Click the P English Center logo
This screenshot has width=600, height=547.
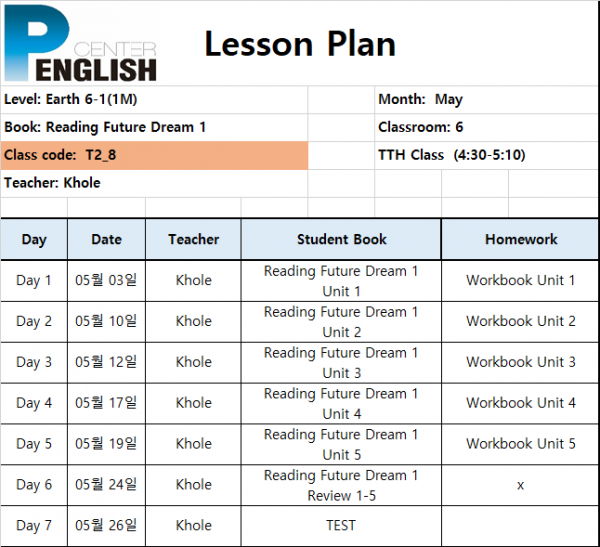[x=80, y=43]
